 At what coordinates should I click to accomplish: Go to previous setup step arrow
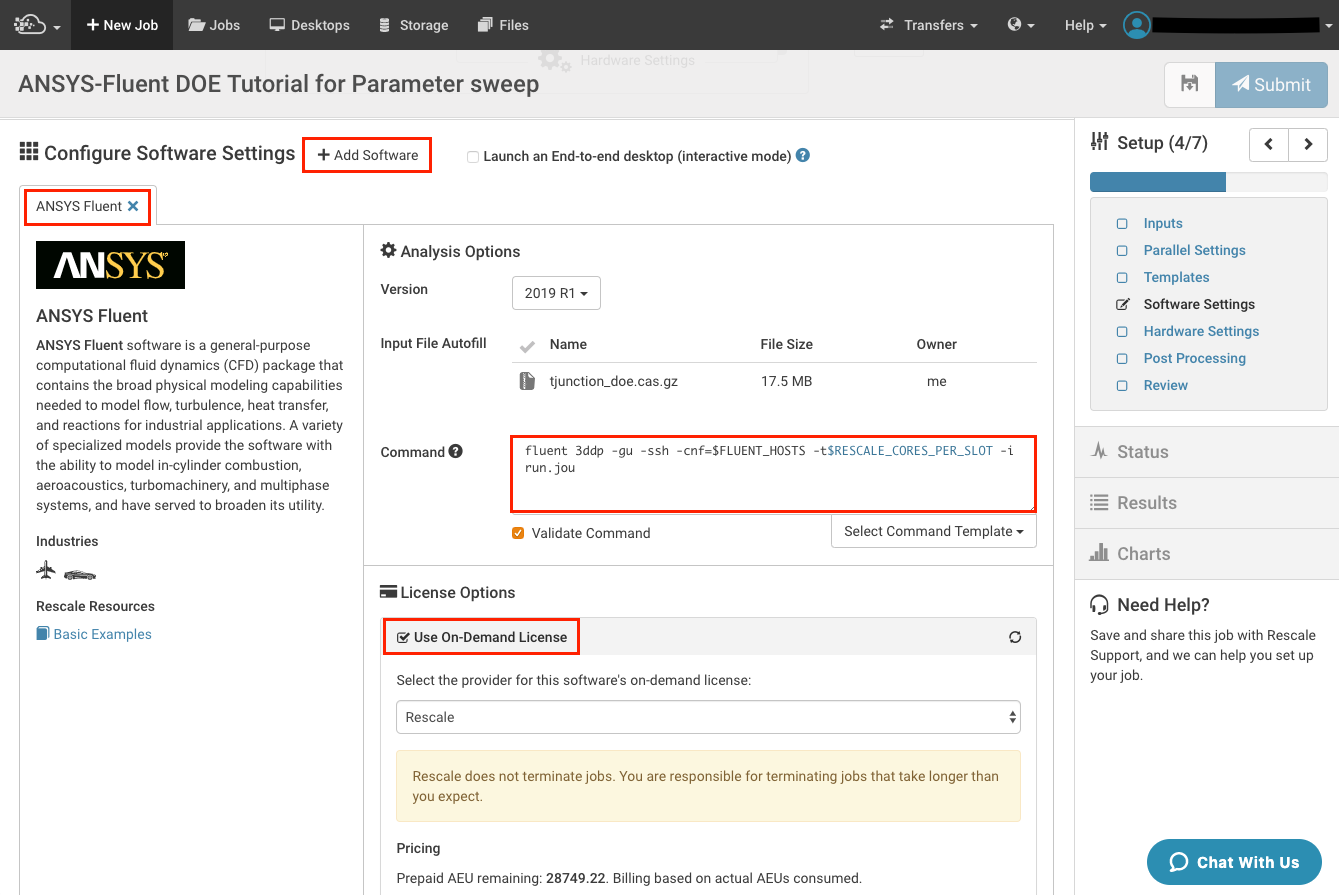1269,144
